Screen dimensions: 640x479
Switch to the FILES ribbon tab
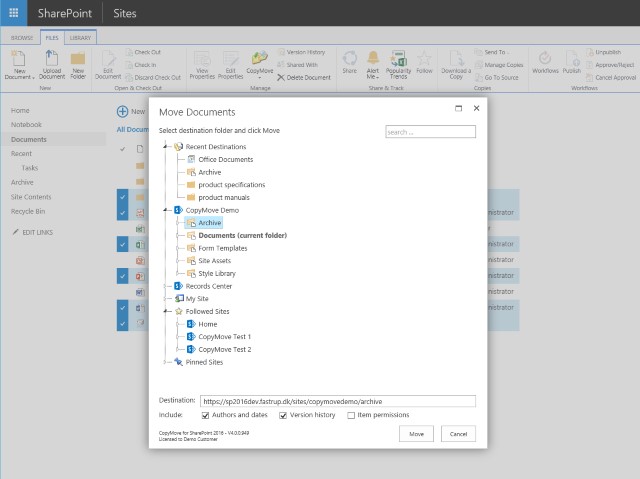pyautogui.click(x=52, y=38)
